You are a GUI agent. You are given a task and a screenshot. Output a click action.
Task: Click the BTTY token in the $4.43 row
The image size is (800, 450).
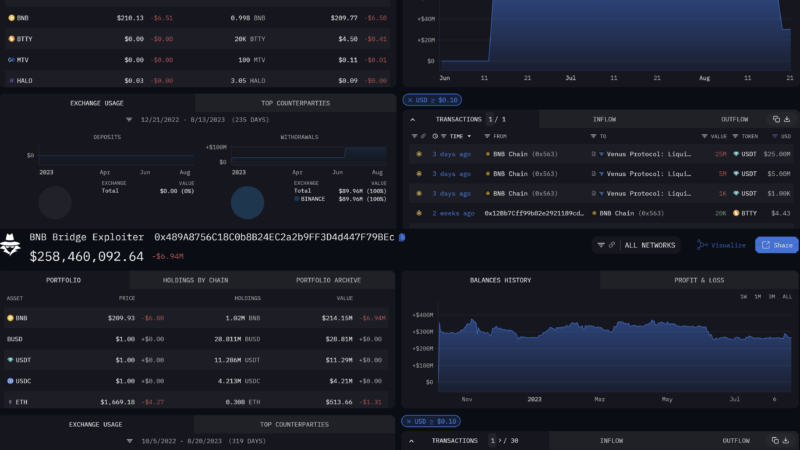tap(745, 213)
